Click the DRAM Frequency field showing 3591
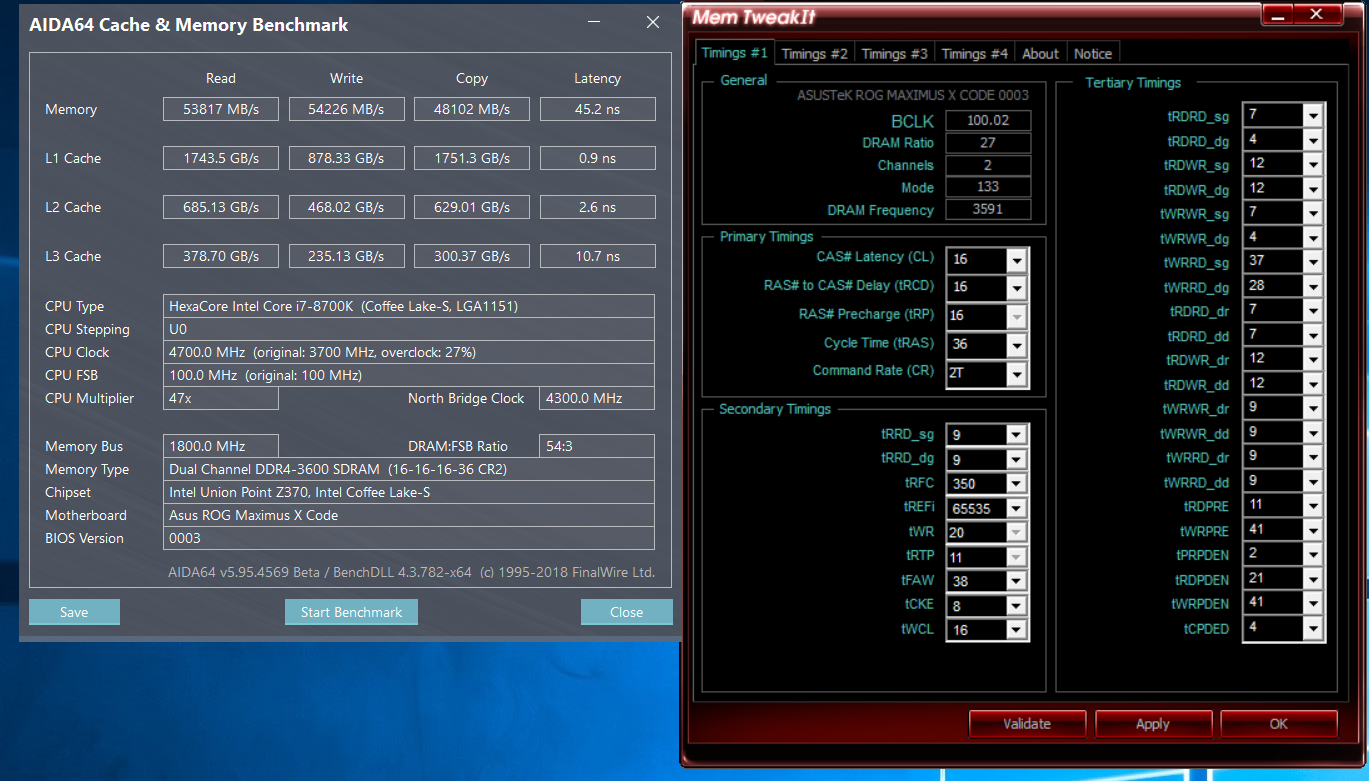Image resolution: width=1369 pixels, height=781 pixels. click(x=988, y=210)
